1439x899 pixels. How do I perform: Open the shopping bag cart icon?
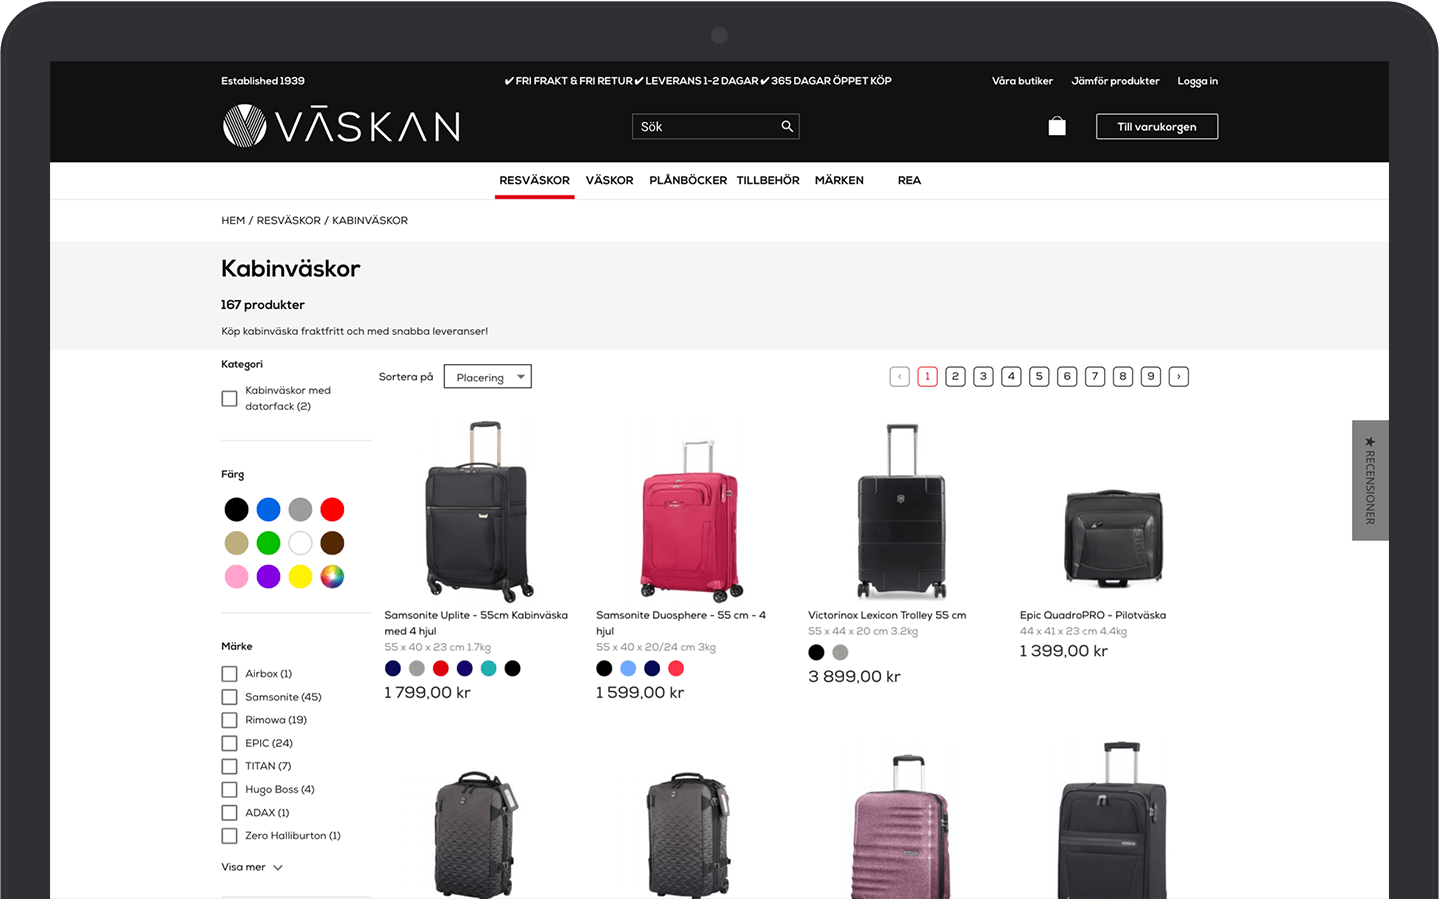1057,126
